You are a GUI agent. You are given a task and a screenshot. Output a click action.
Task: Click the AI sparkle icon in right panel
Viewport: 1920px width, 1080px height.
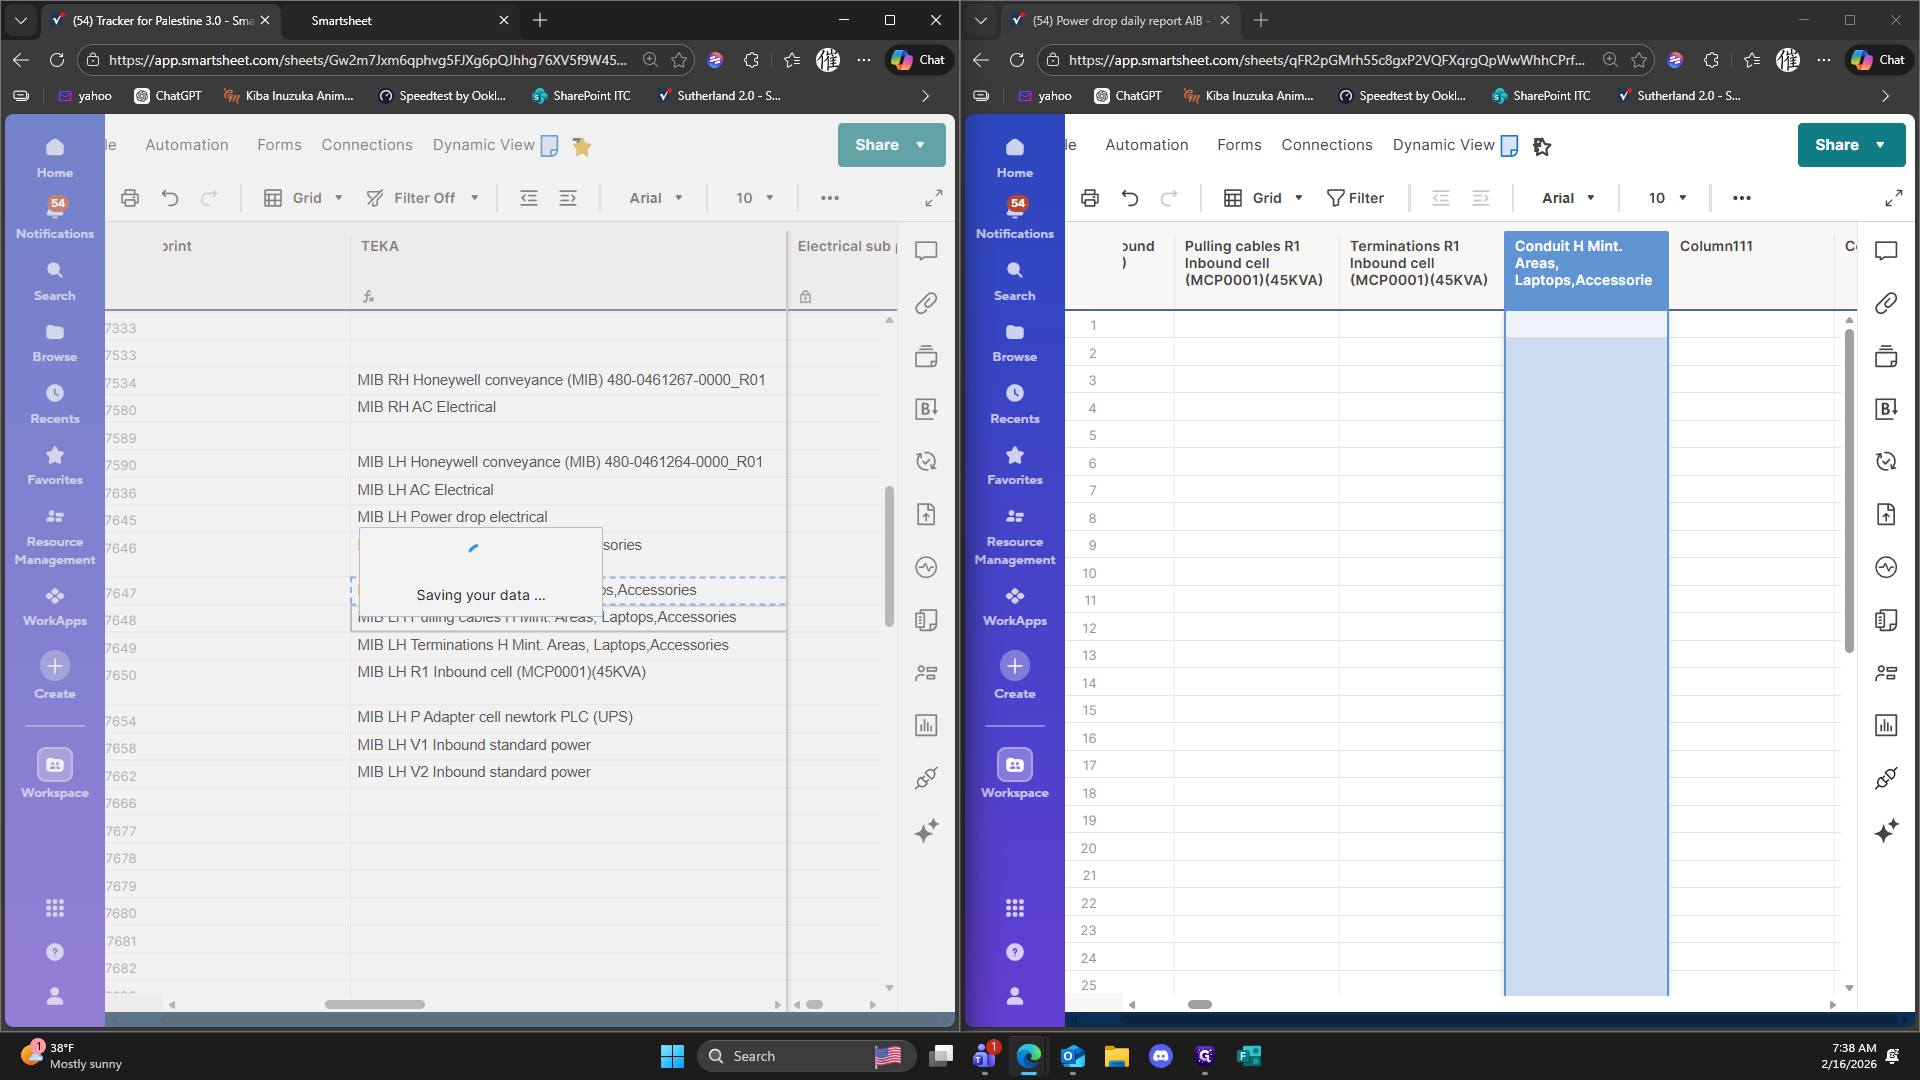pos(1886,831)
